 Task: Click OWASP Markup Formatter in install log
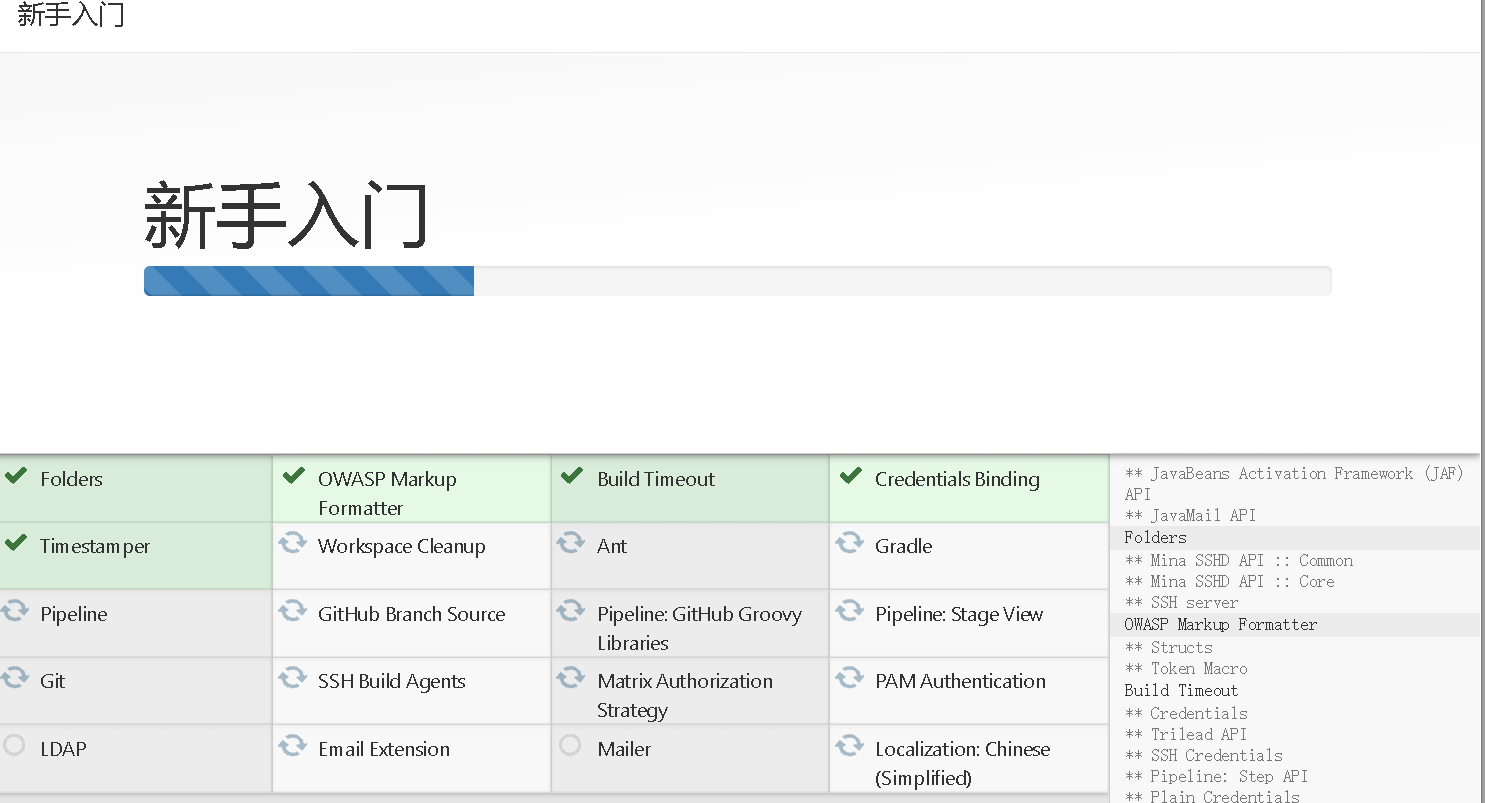(1221, 625)
